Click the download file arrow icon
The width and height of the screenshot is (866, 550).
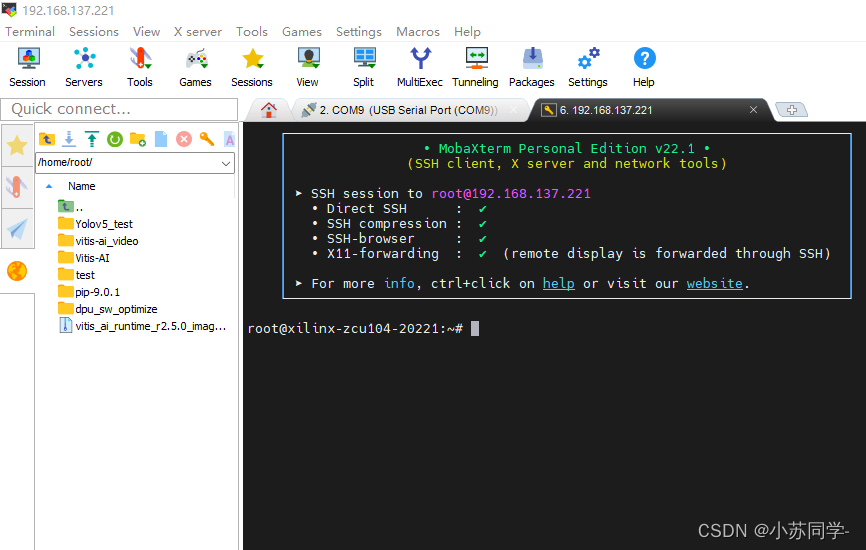pyautogui.click(x=69, y=139)
